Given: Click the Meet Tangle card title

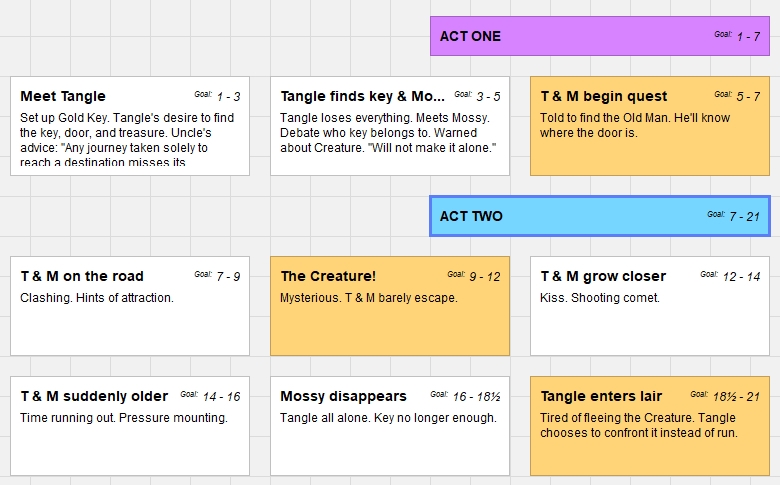Looking at the screenshot, I should point(63,96).
